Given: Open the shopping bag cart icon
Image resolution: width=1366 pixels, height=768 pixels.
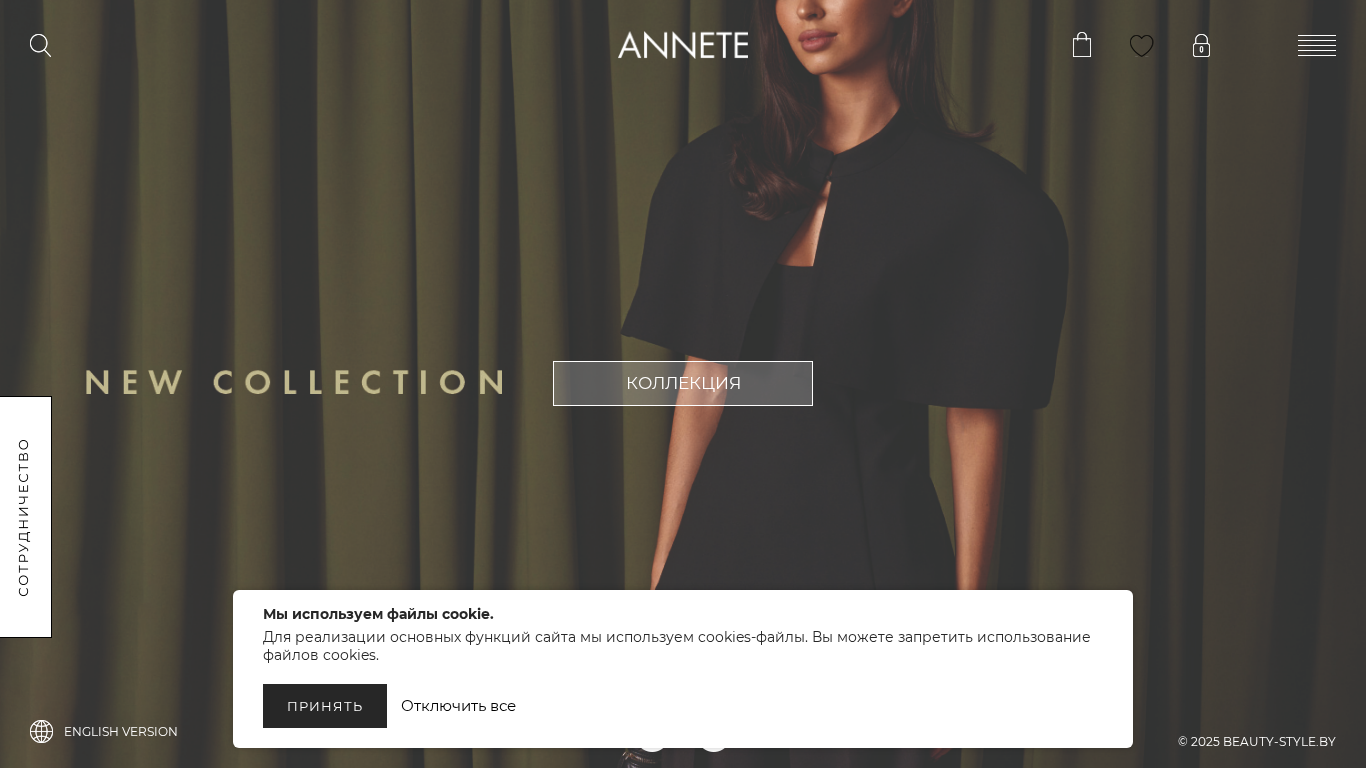Looking at the screenshot, I should click(1082, 45).
